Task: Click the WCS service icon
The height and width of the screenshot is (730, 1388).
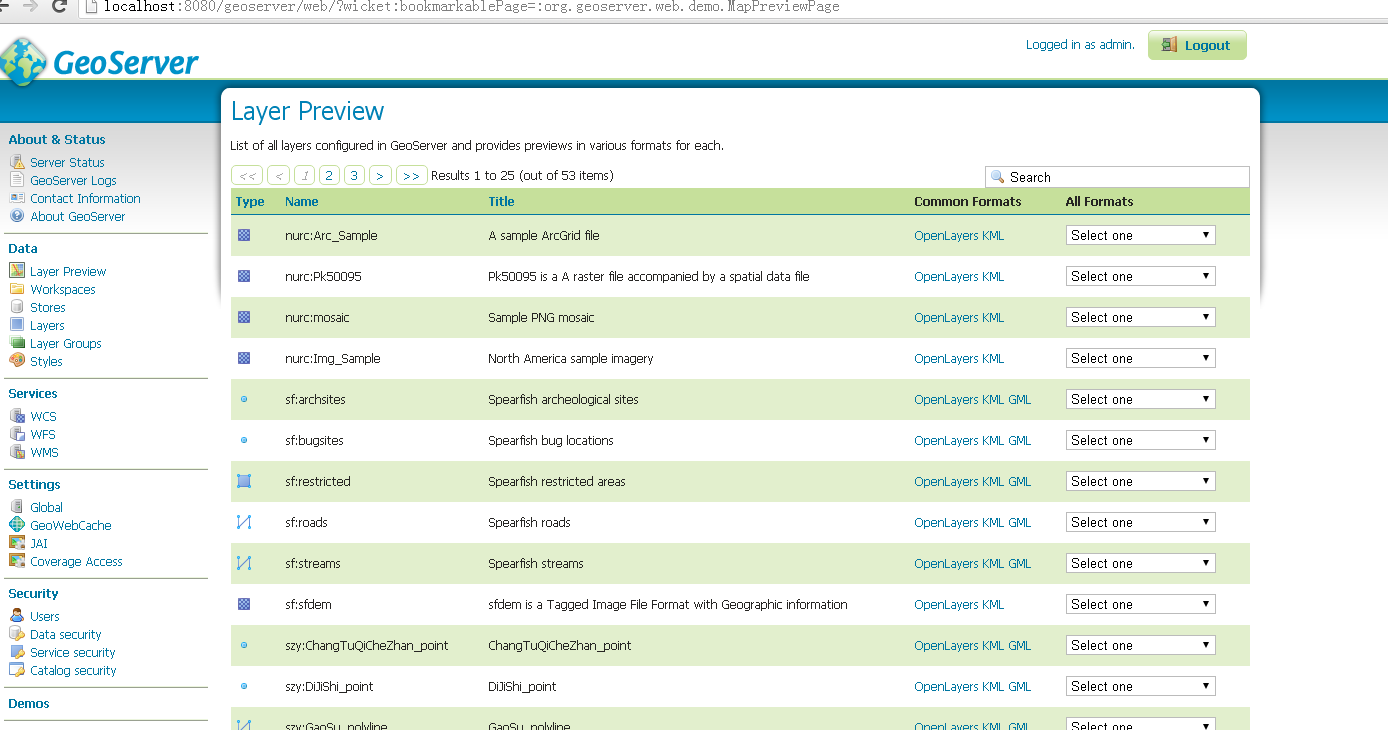Action: (17, 416)
